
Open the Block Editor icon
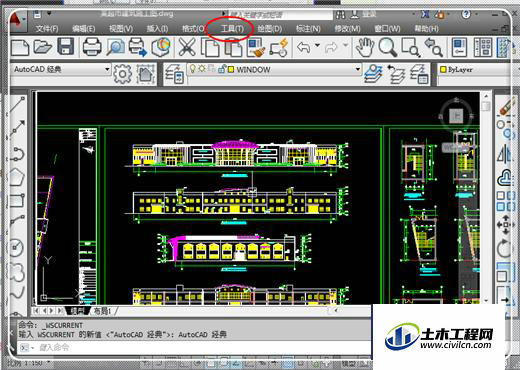click(x=278, y=47)
